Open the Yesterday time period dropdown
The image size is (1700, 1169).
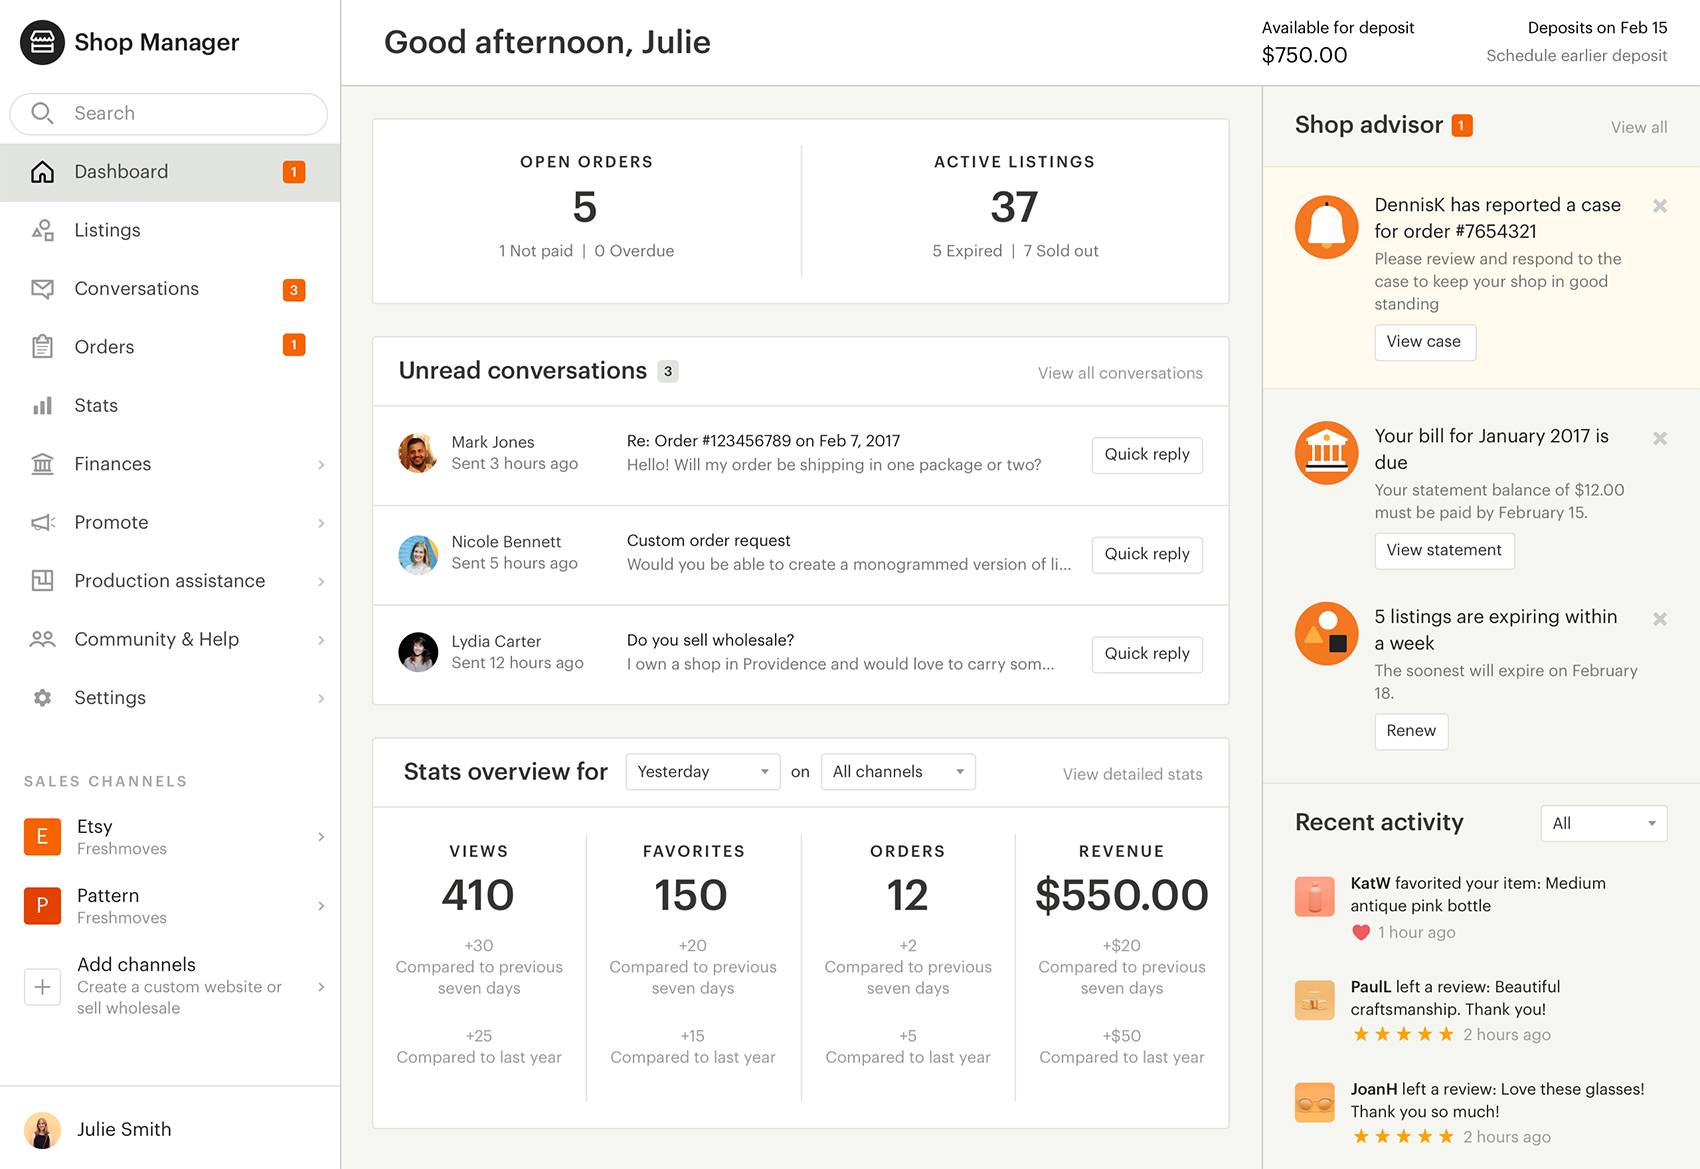click(x=702, y=772)
